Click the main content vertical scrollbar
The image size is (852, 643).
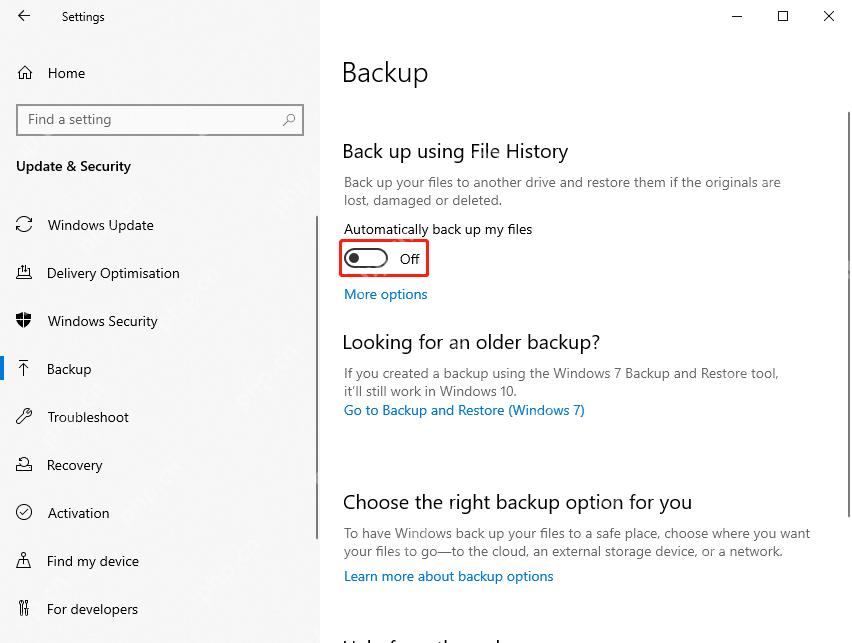[x=849, y=314]
